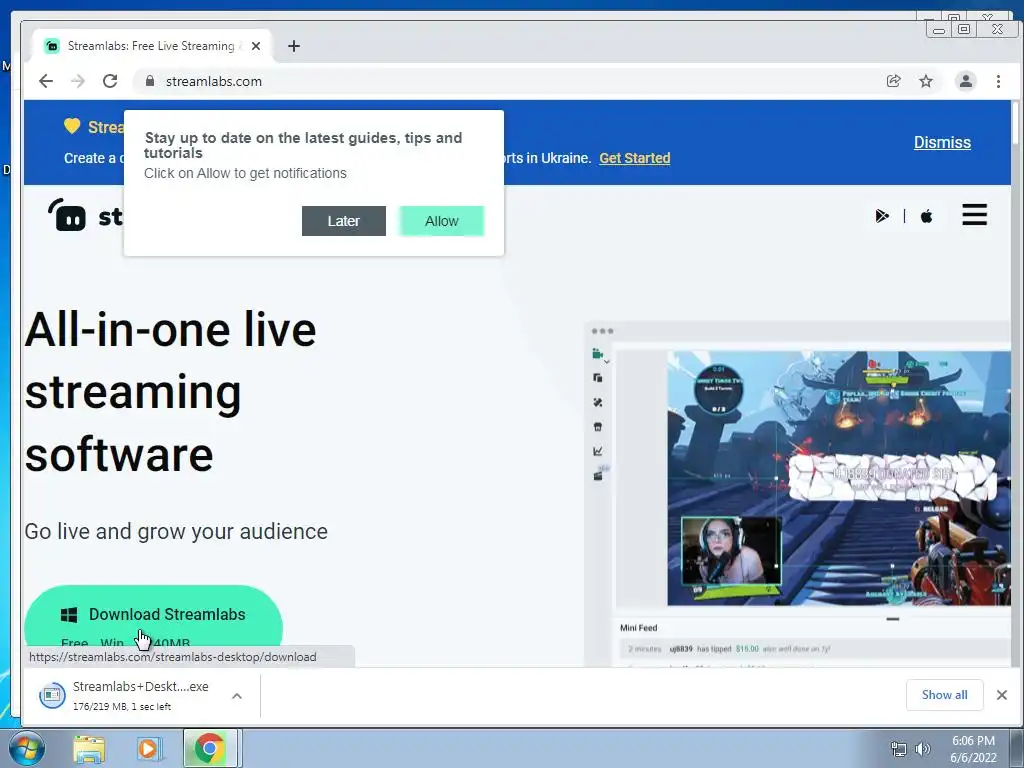The image size is (1024, 768).
Task: Click Show all downloads
Action: (x=944, y=695)
